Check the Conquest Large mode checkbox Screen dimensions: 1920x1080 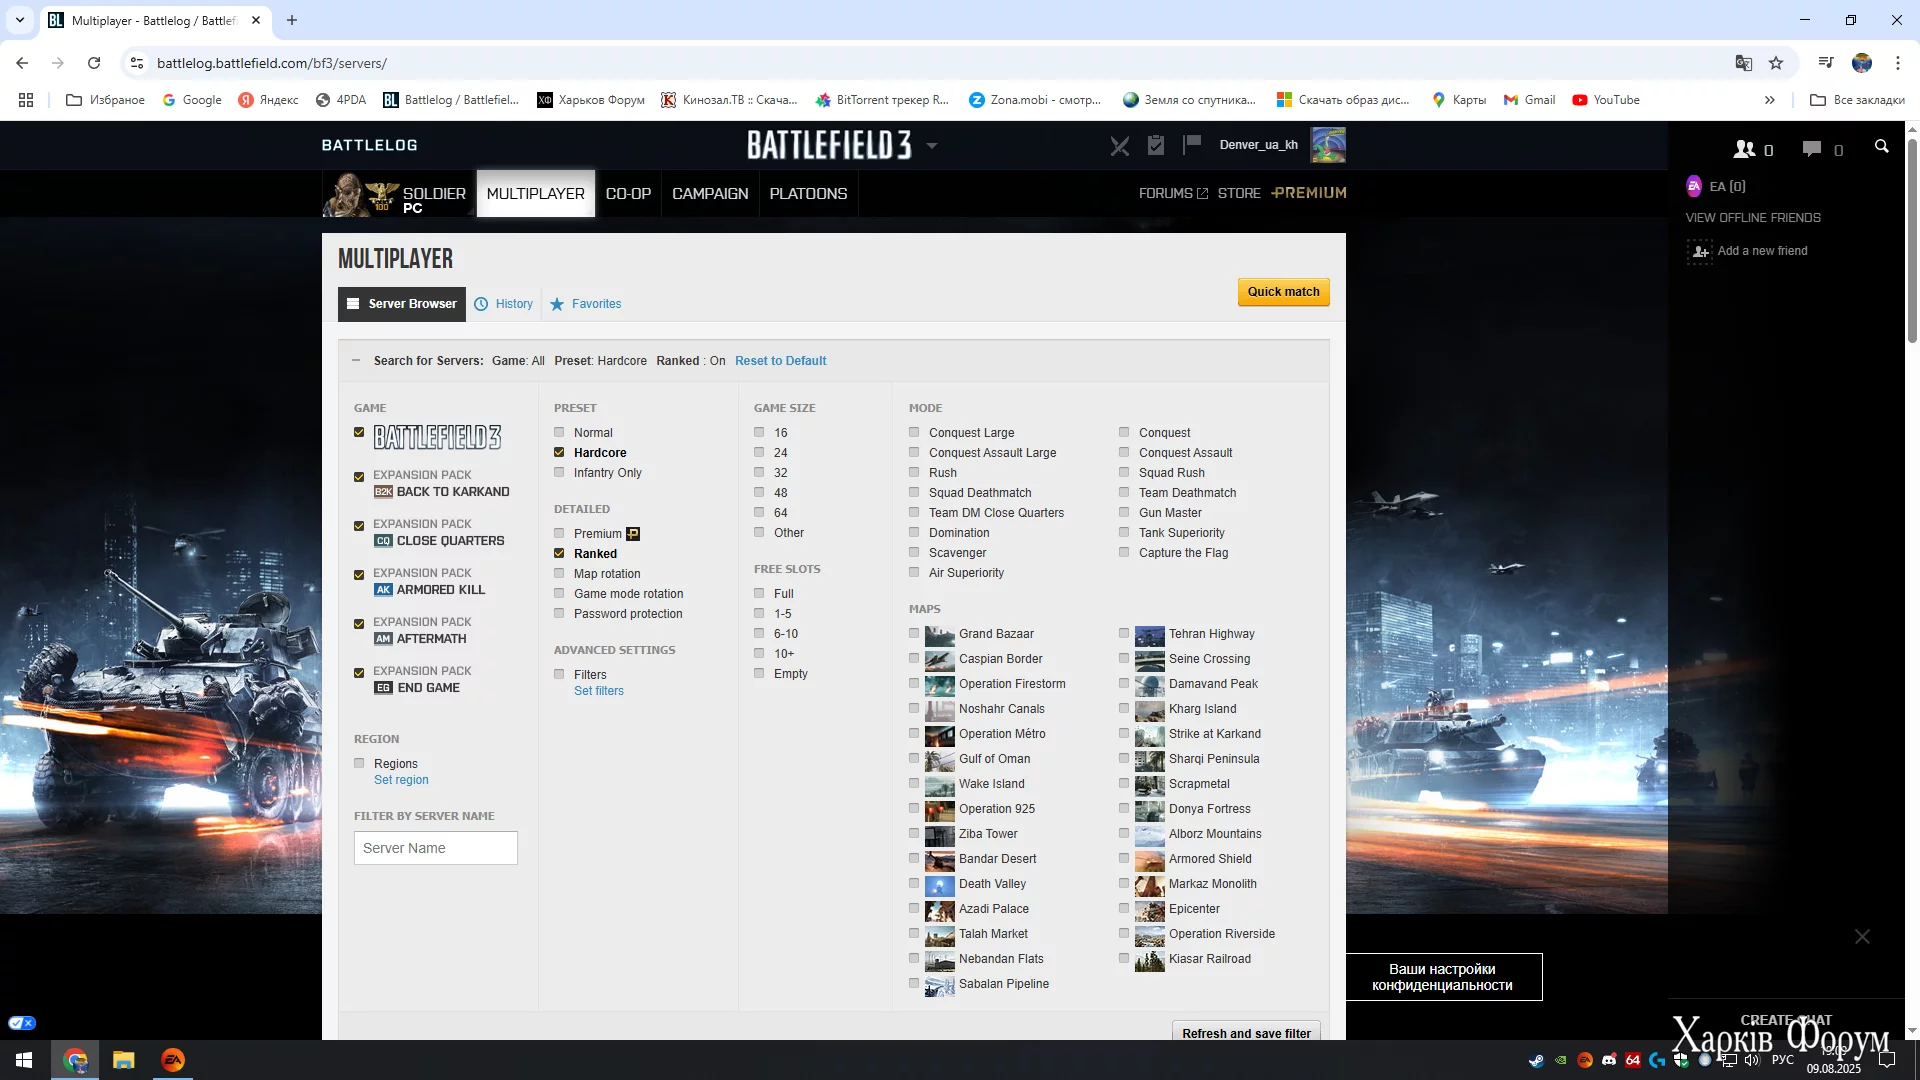click(914, 433)
